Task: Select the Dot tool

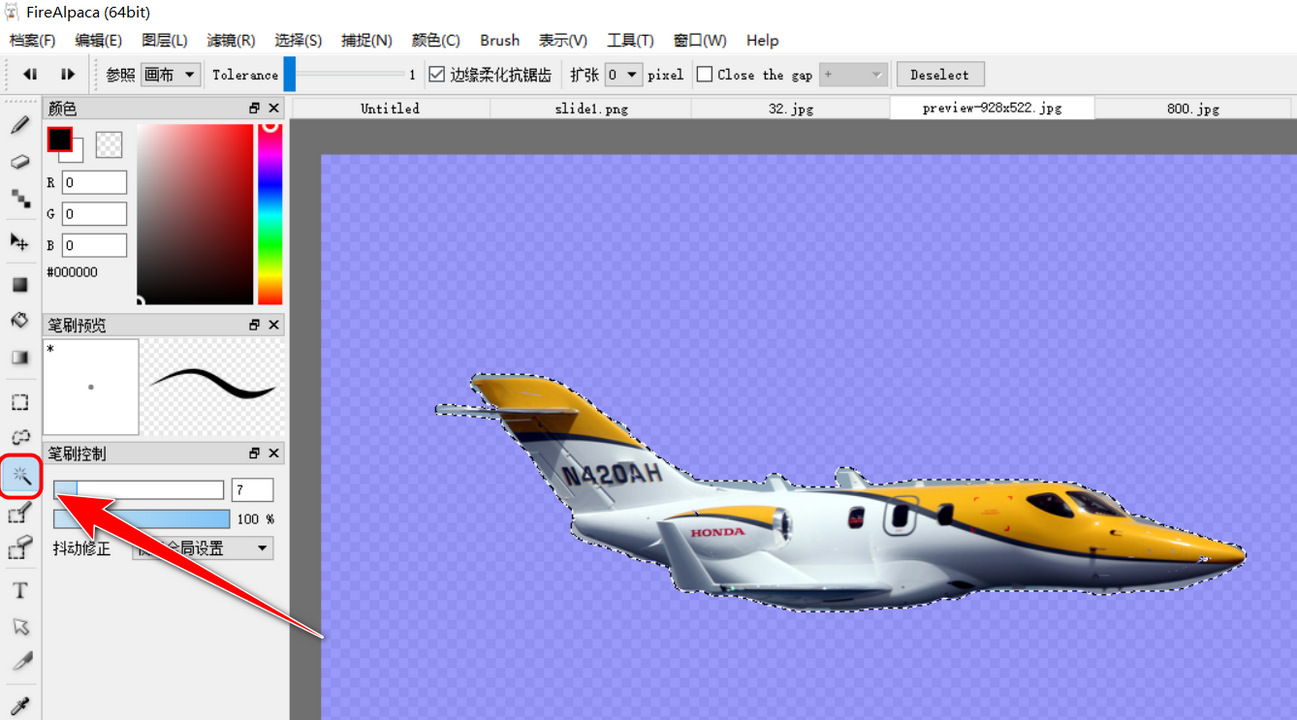Action: (x=19, y=197)
